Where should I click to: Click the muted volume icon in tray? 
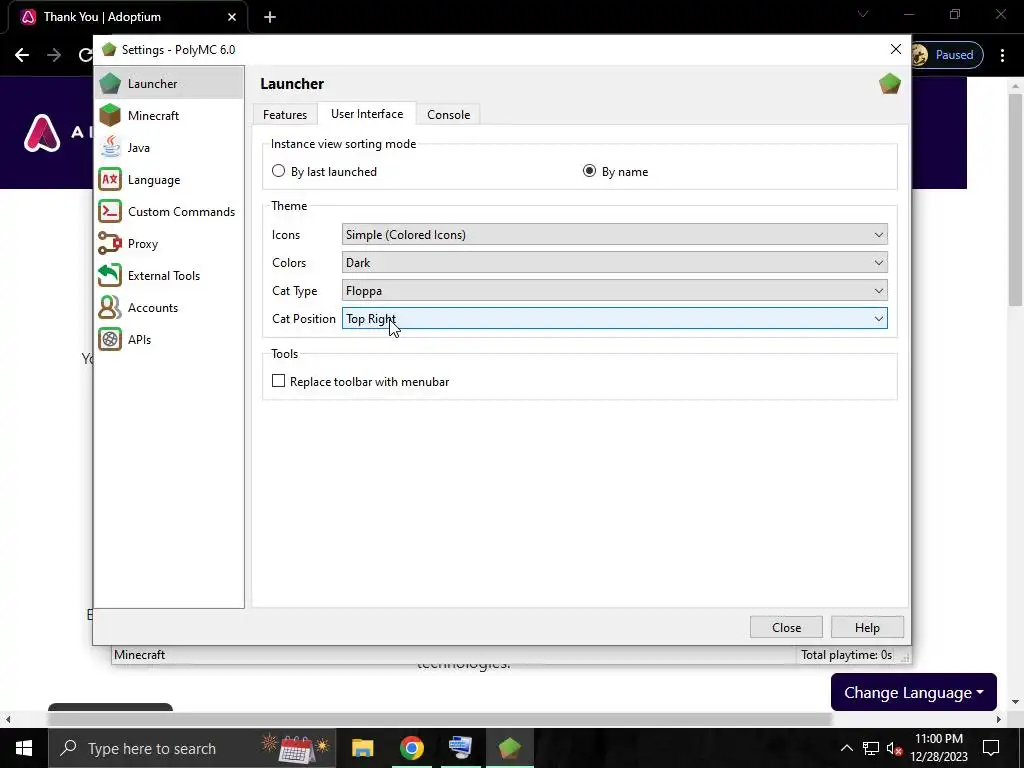(x=894, y=748)
